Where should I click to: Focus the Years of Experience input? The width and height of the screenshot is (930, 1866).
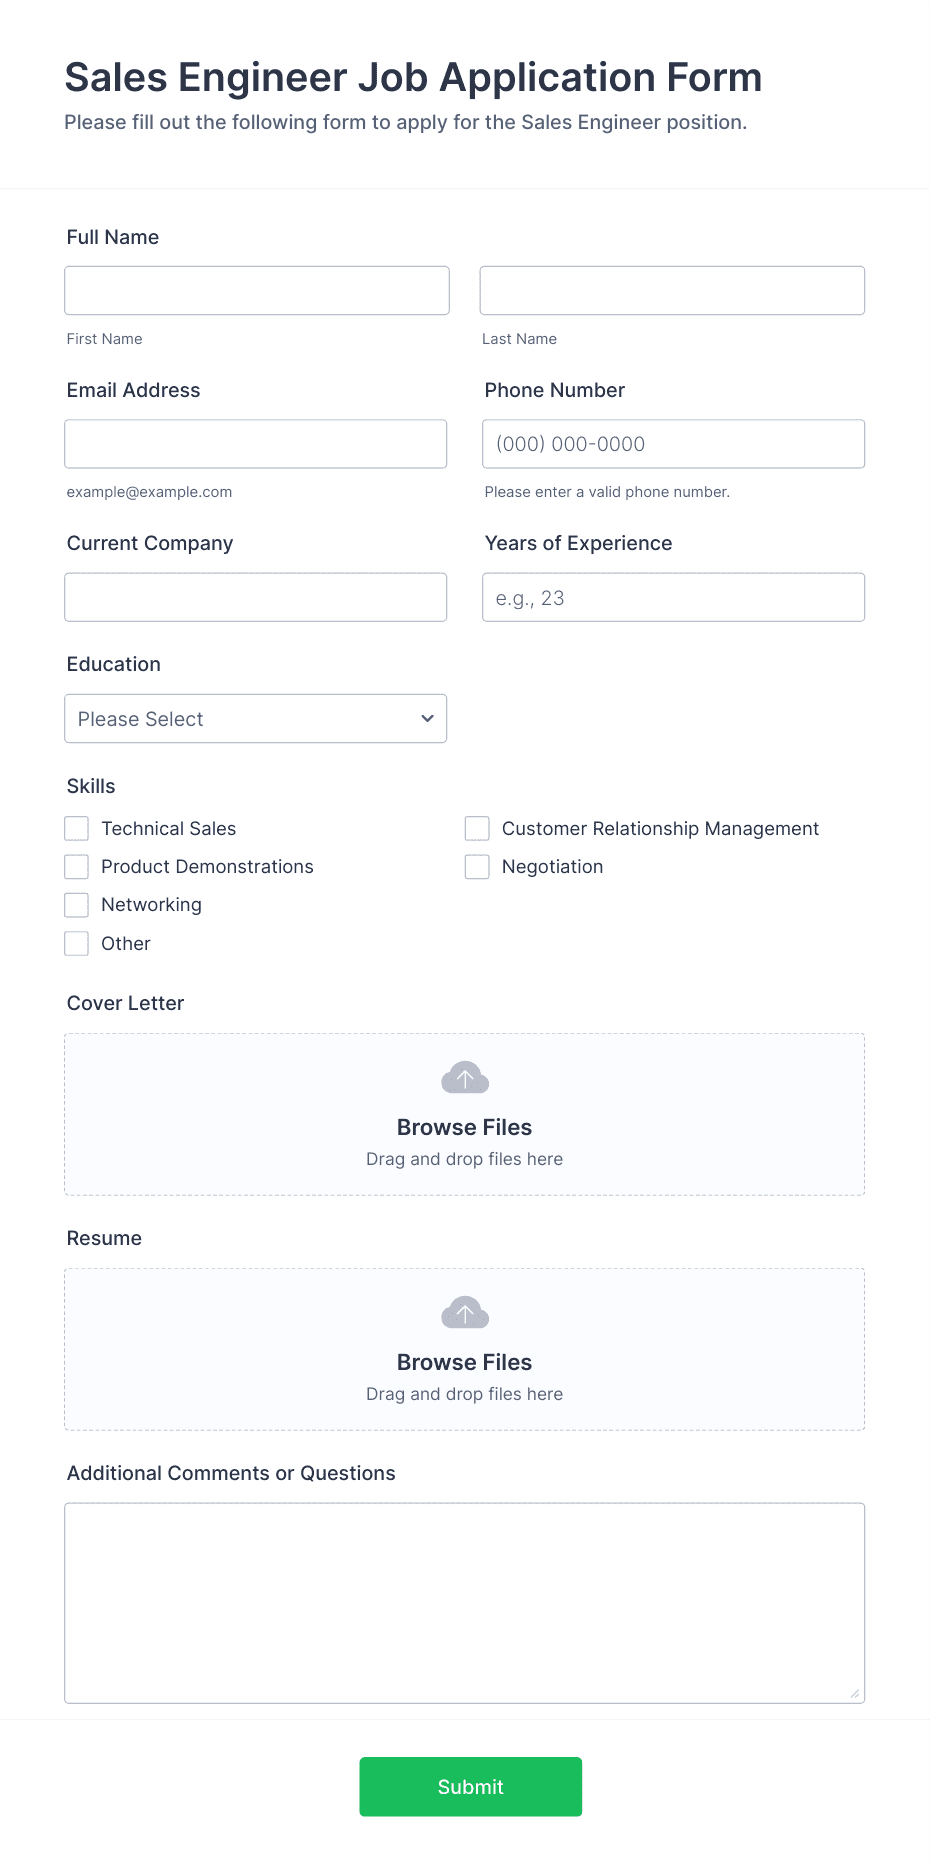coord(673,597)
